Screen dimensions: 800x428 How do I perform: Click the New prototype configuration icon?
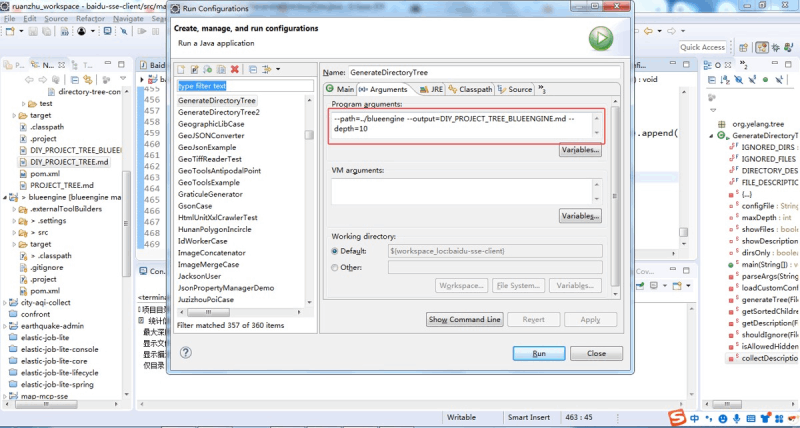[x=194, y=69]
